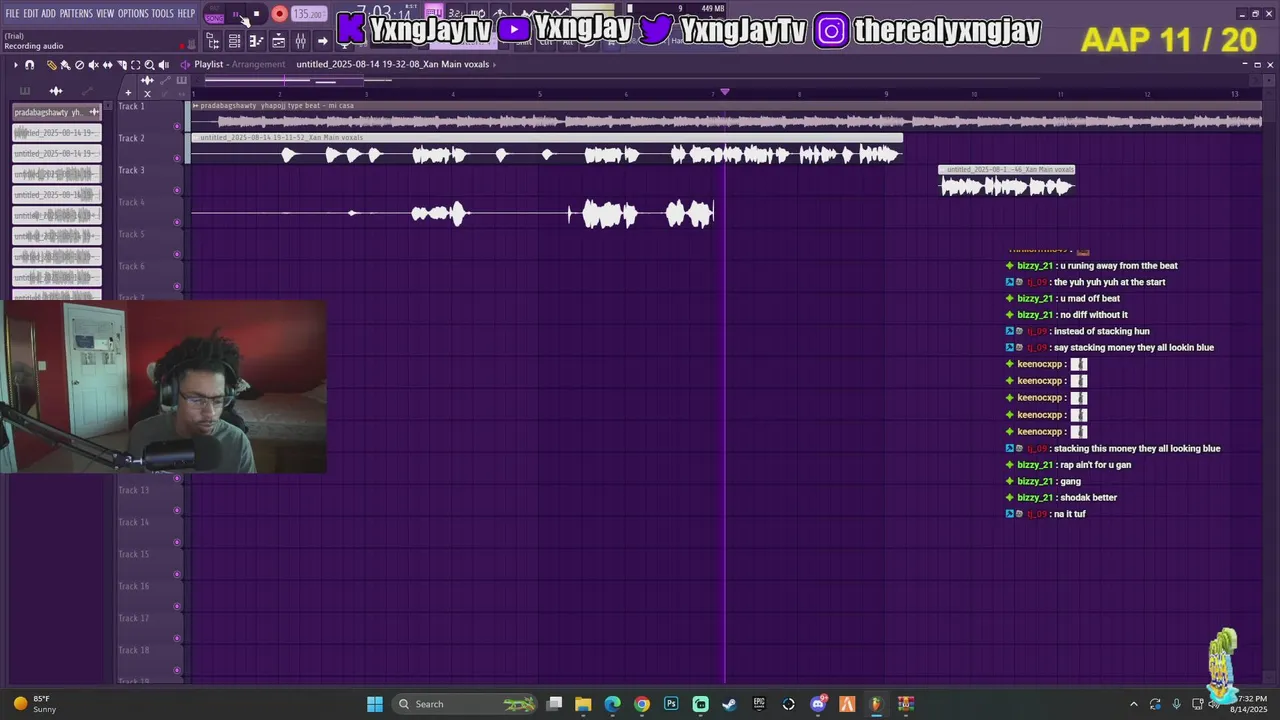This screenshot has width=1280, height=720.
Task: Open the Mixer view with faders icon
Action: point(300,41)
